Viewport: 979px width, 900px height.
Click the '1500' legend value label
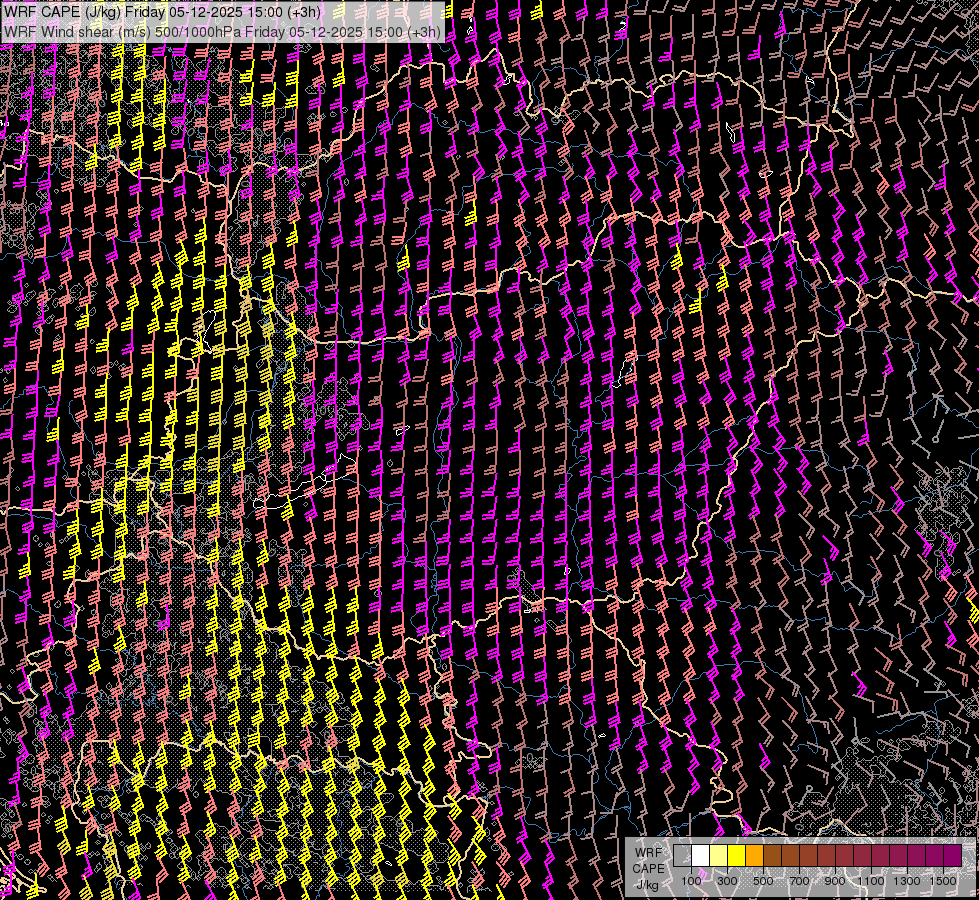tap(943, 881)
